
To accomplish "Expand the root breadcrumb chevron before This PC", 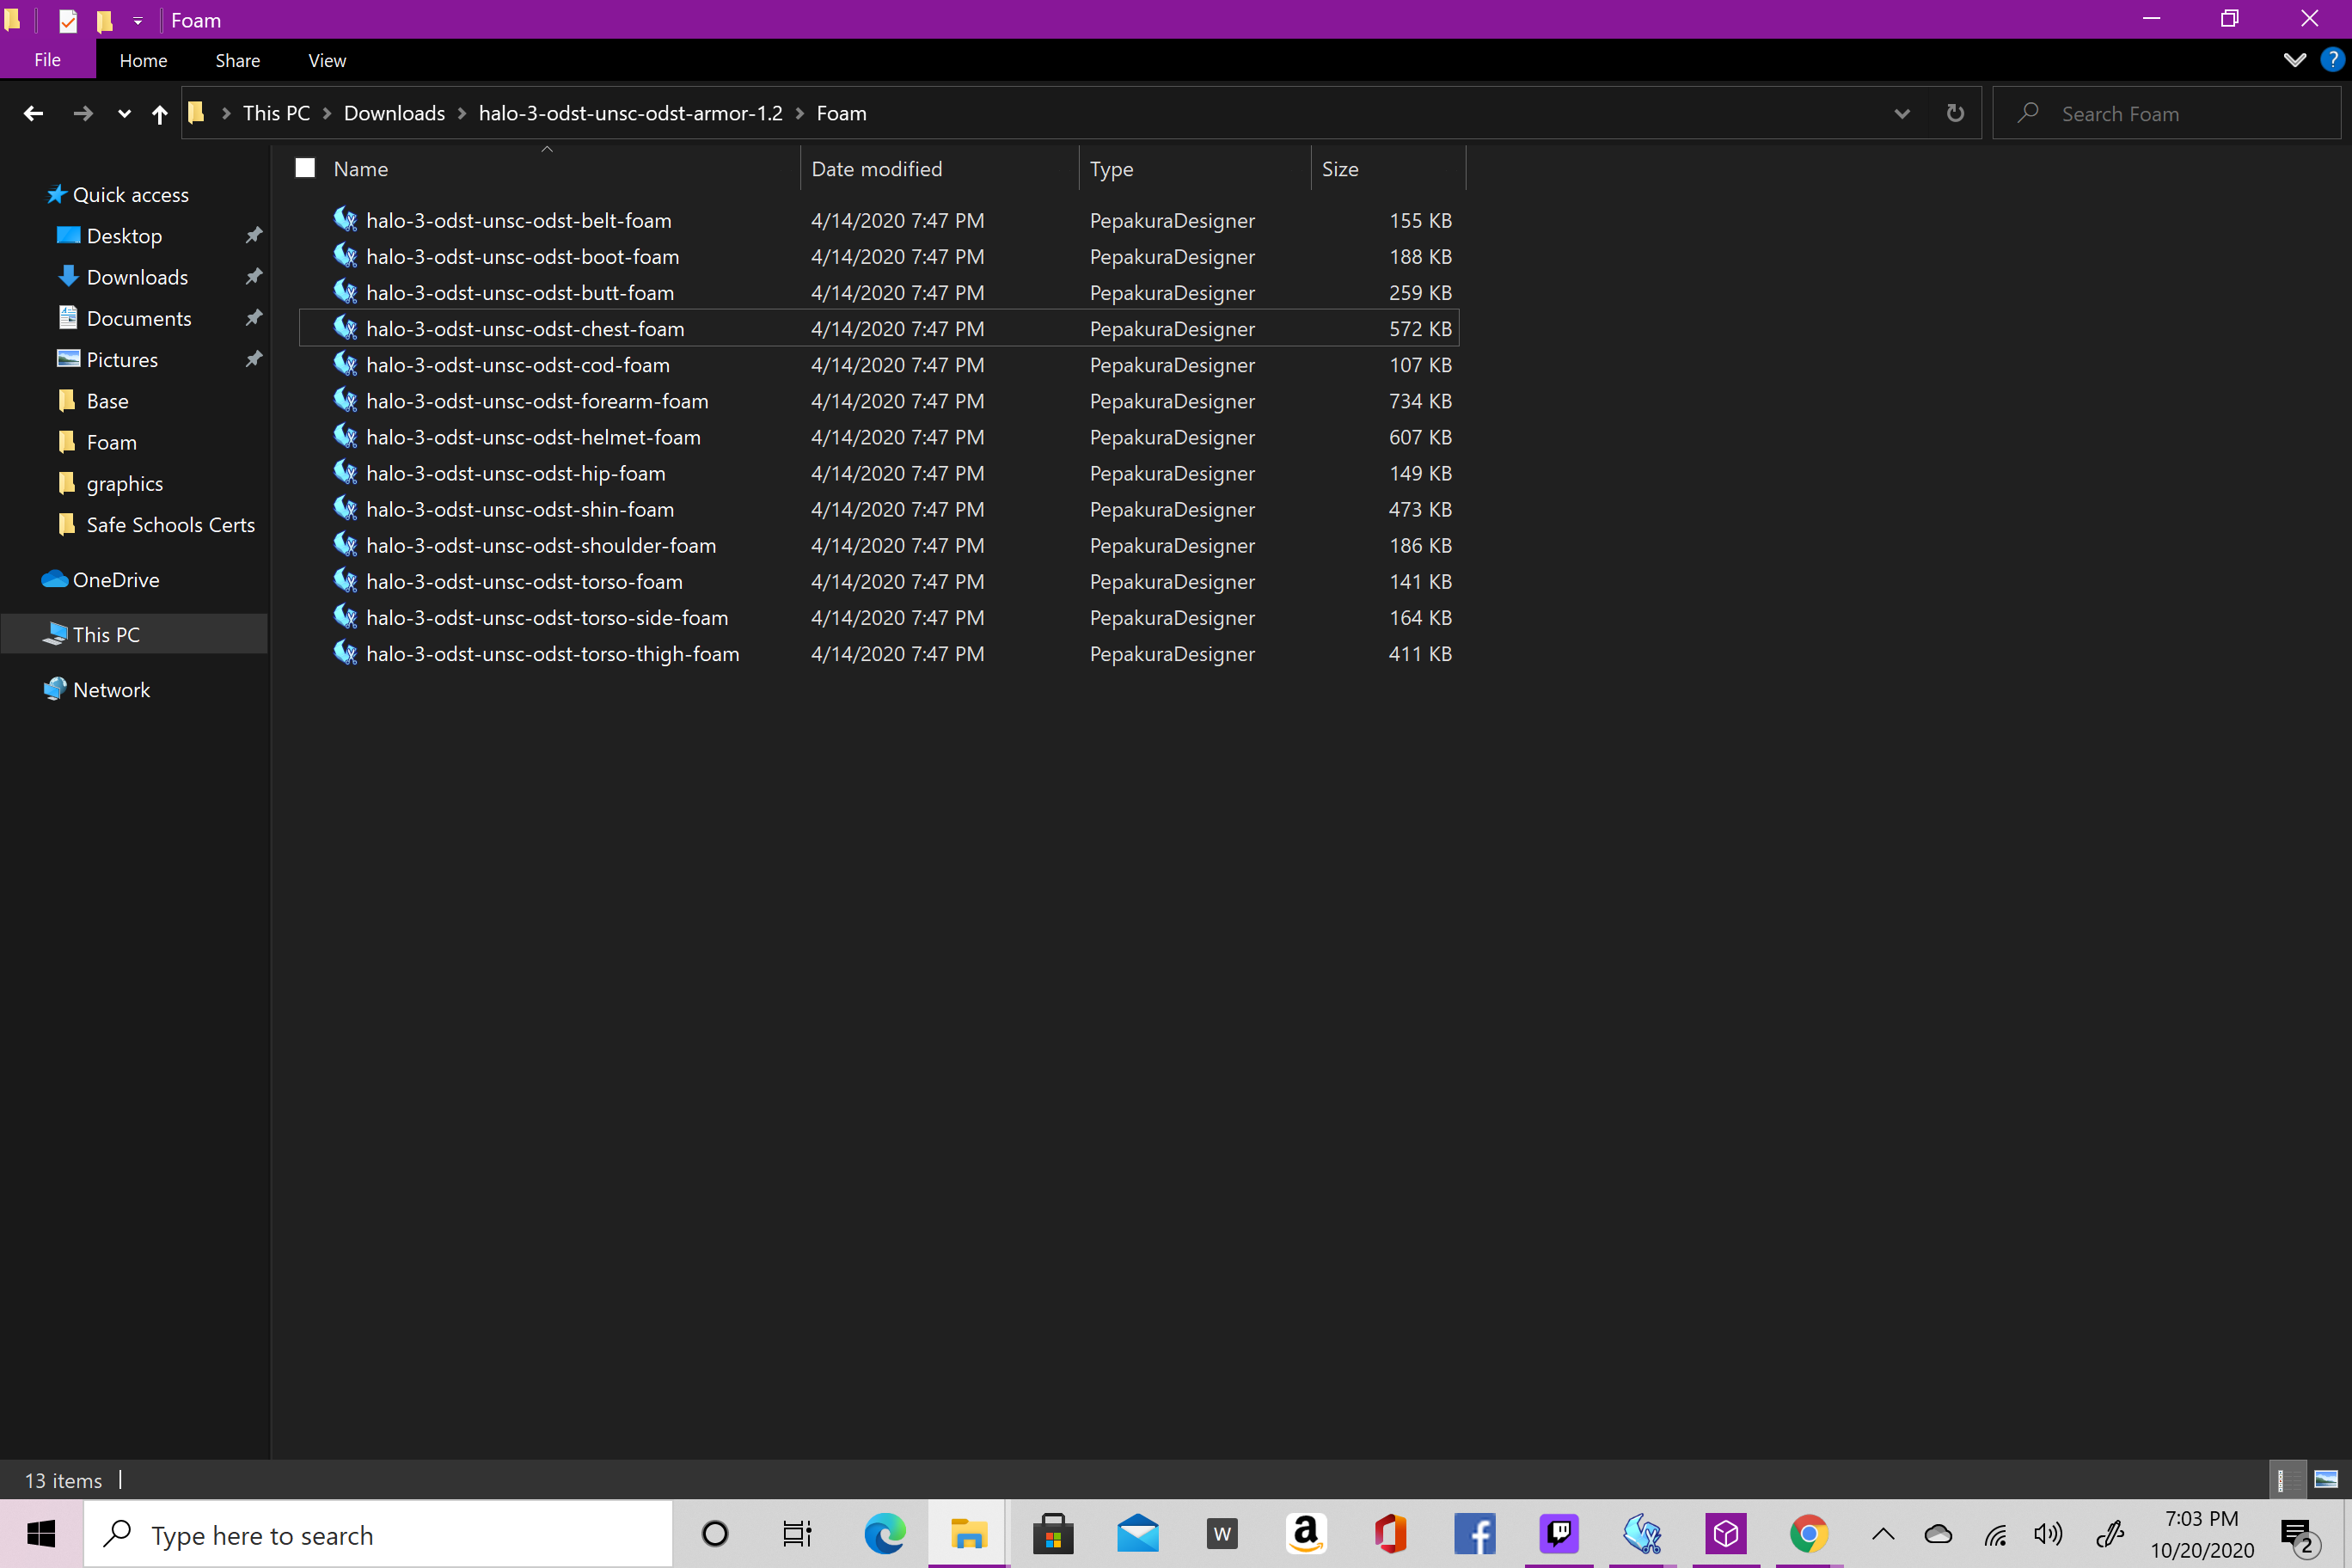I will (226, 113).
